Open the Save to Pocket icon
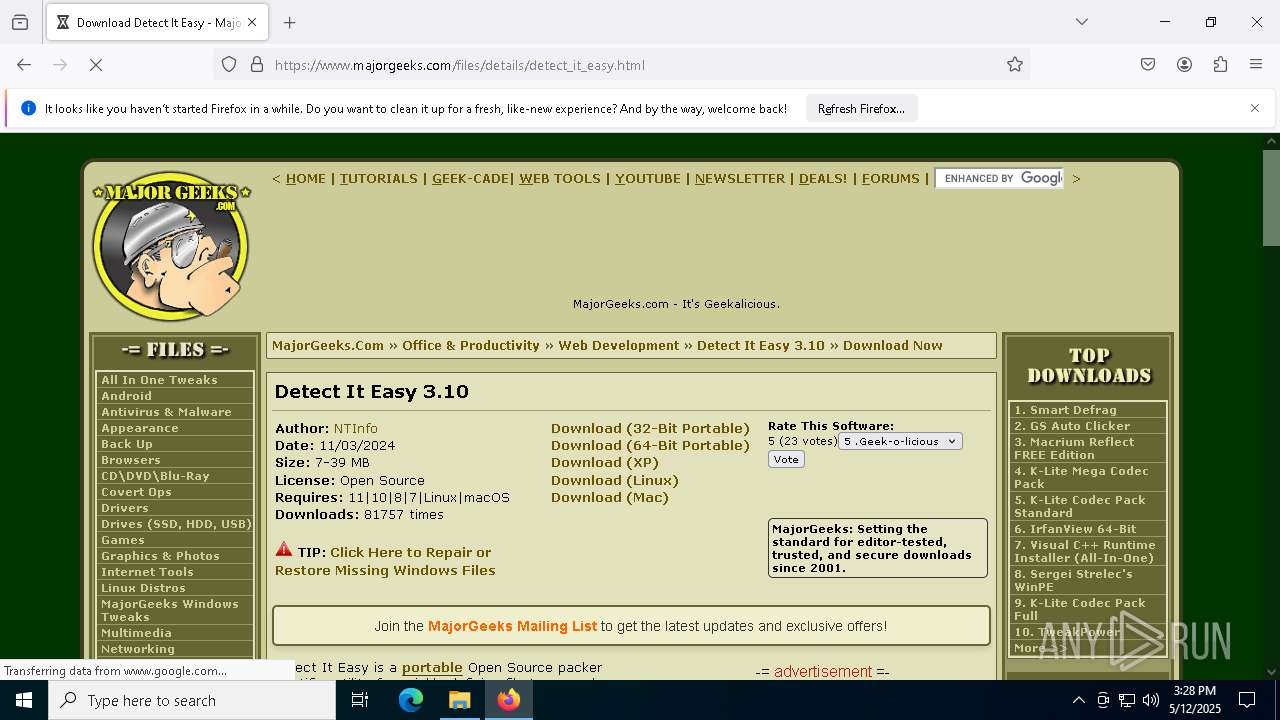 (1148, 65)
